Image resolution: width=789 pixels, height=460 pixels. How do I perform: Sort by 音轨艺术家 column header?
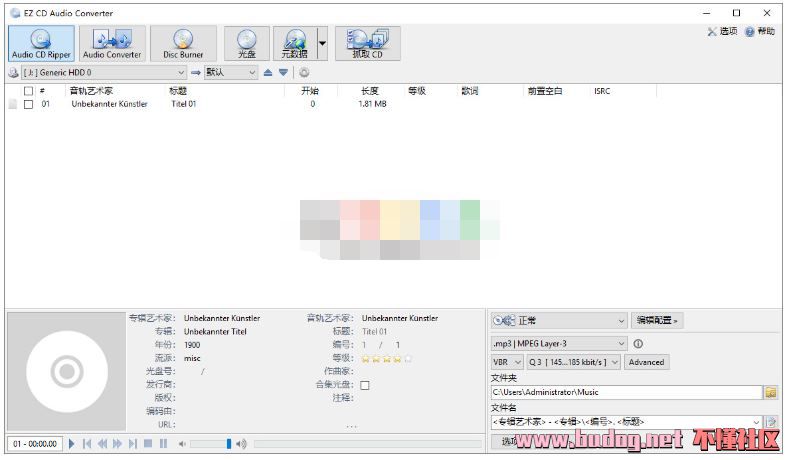click(x=91, y=91)
